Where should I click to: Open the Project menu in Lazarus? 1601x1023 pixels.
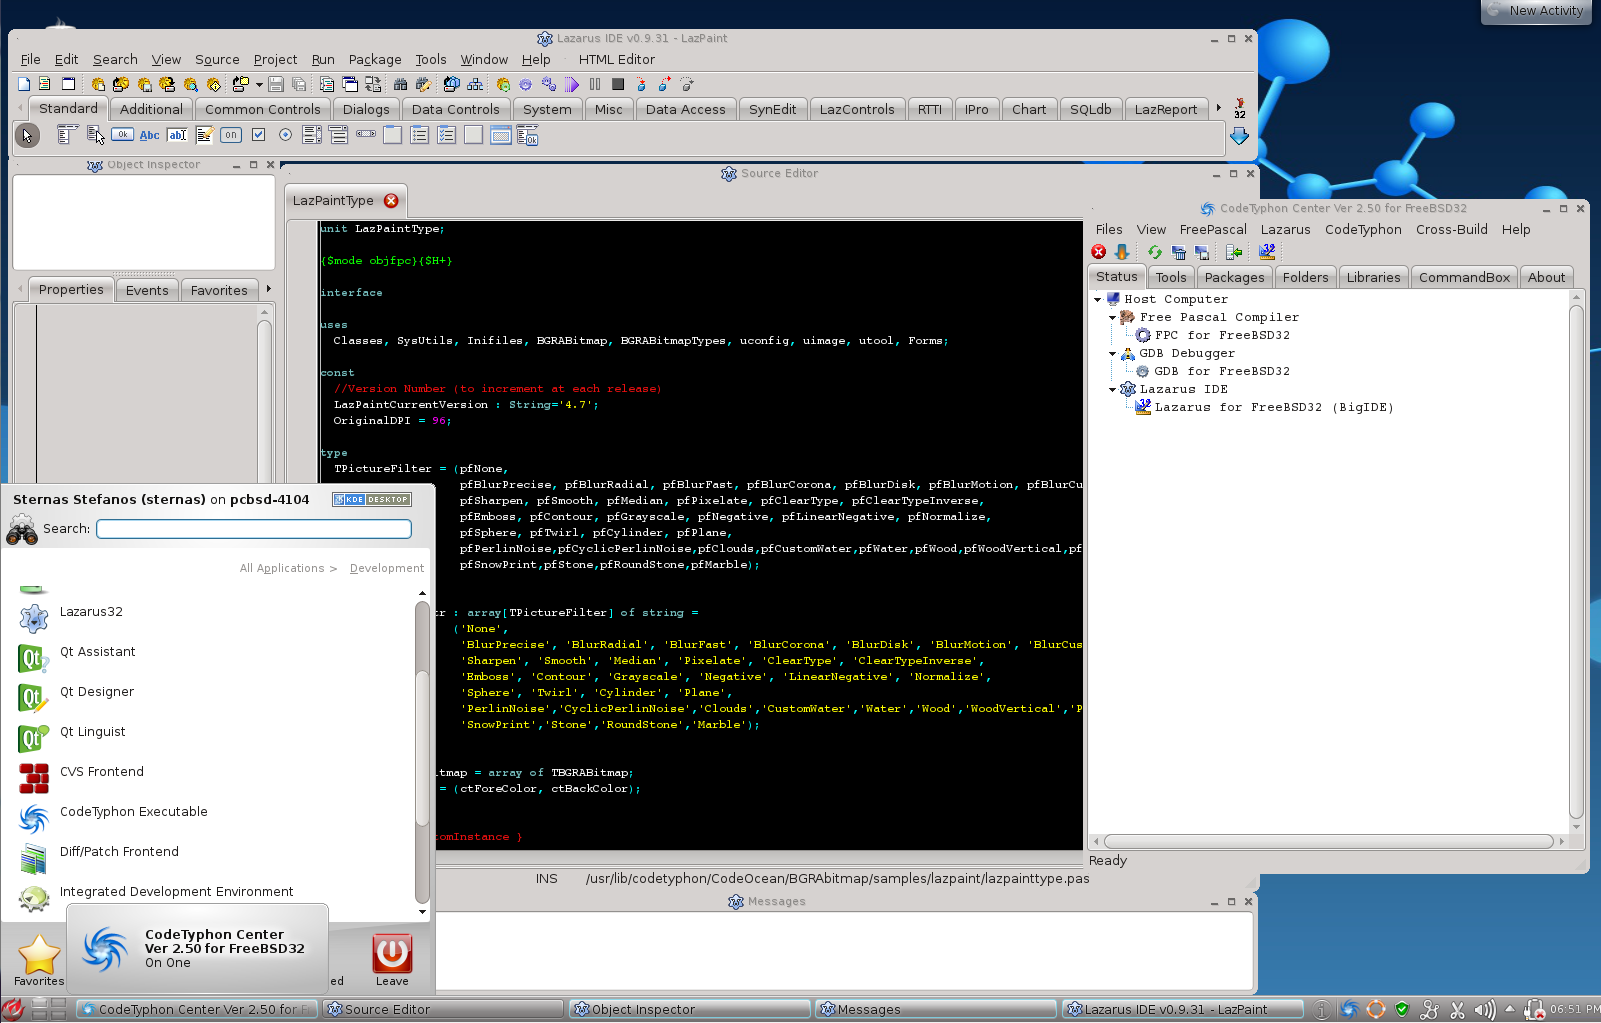click(275, 59)
